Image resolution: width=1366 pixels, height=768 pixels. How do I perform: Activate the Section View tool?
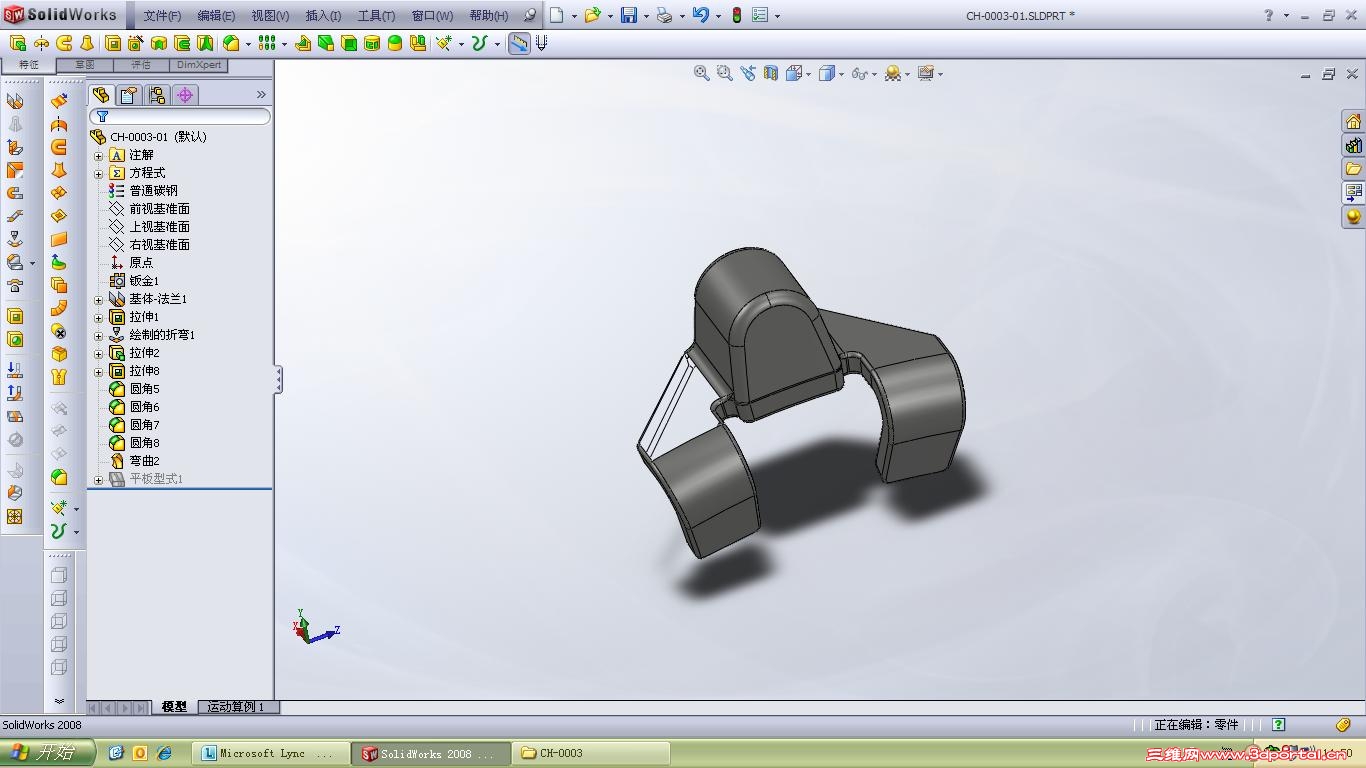[771, 73]
